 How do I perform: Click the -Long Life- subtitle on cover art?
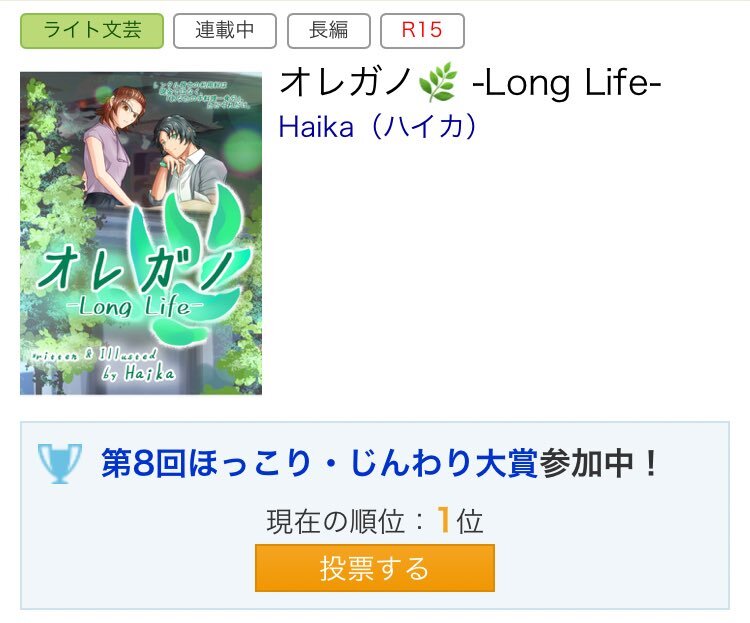pos(135,306)
